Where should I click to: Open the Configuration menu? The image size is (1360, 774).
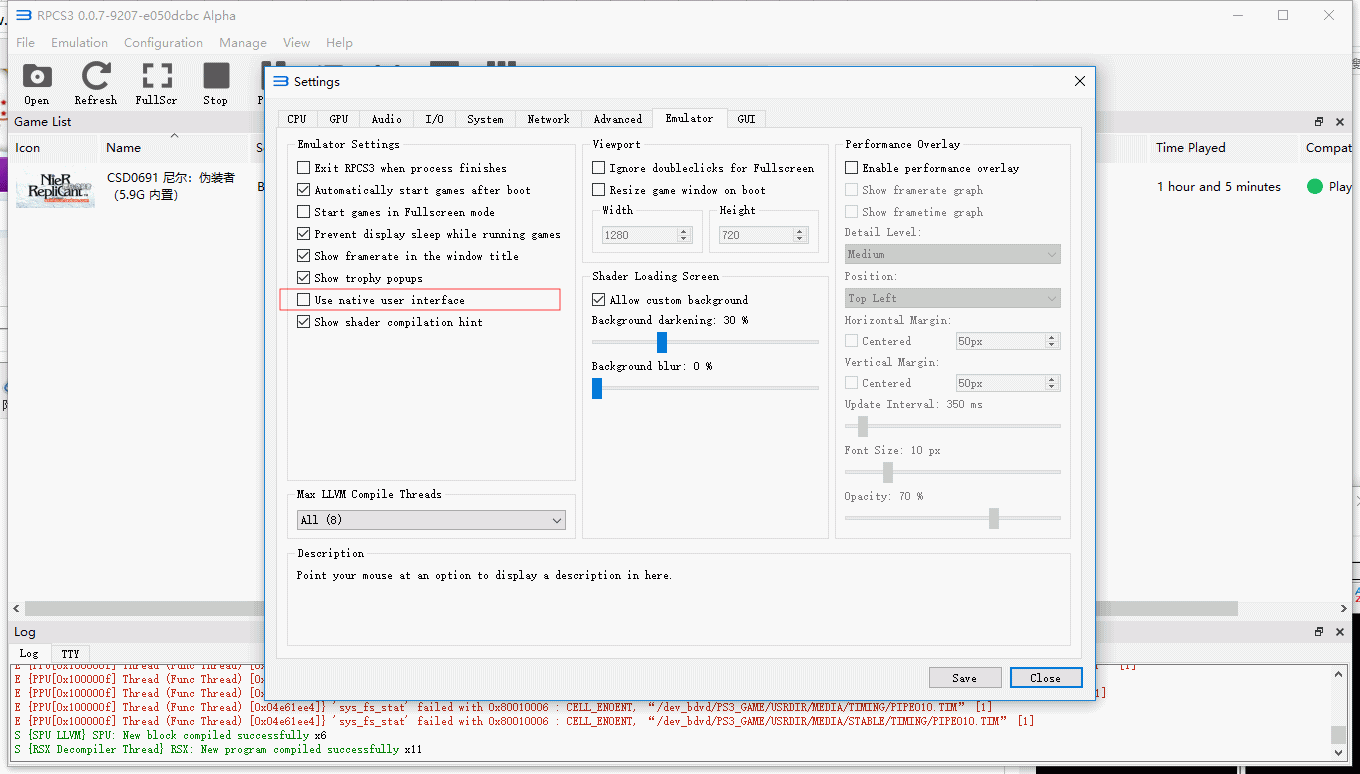164,43
